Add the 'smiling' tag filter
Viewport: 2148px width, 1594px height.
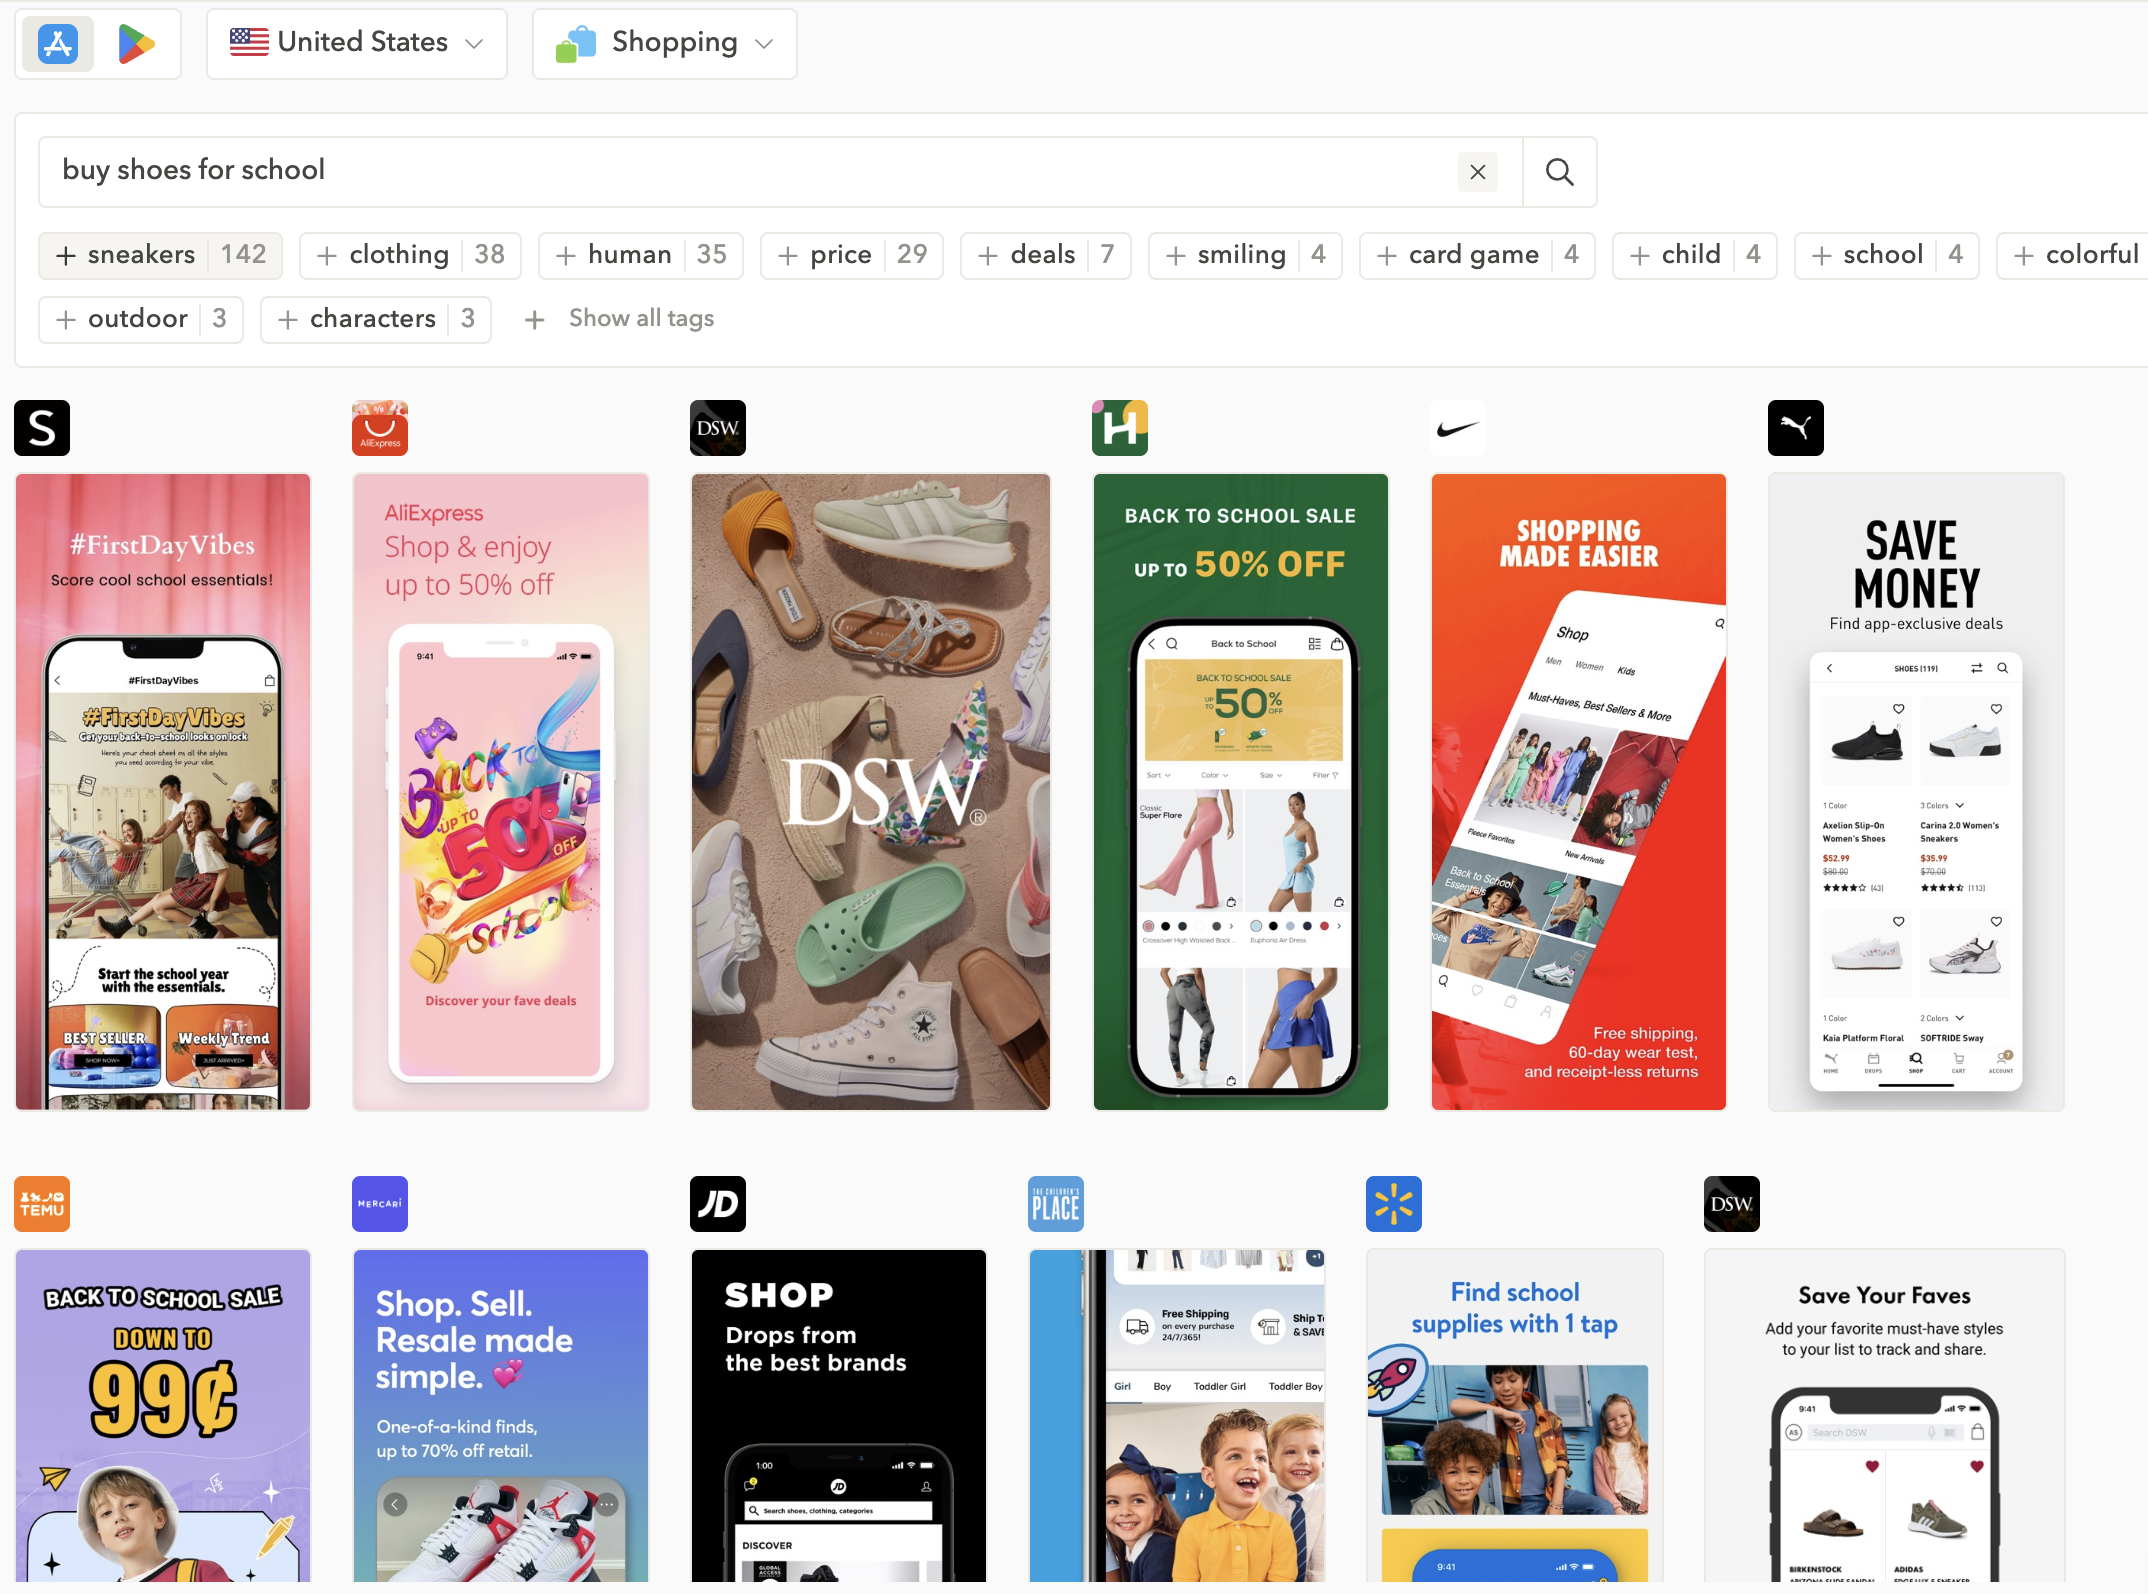click(1246, 255)
